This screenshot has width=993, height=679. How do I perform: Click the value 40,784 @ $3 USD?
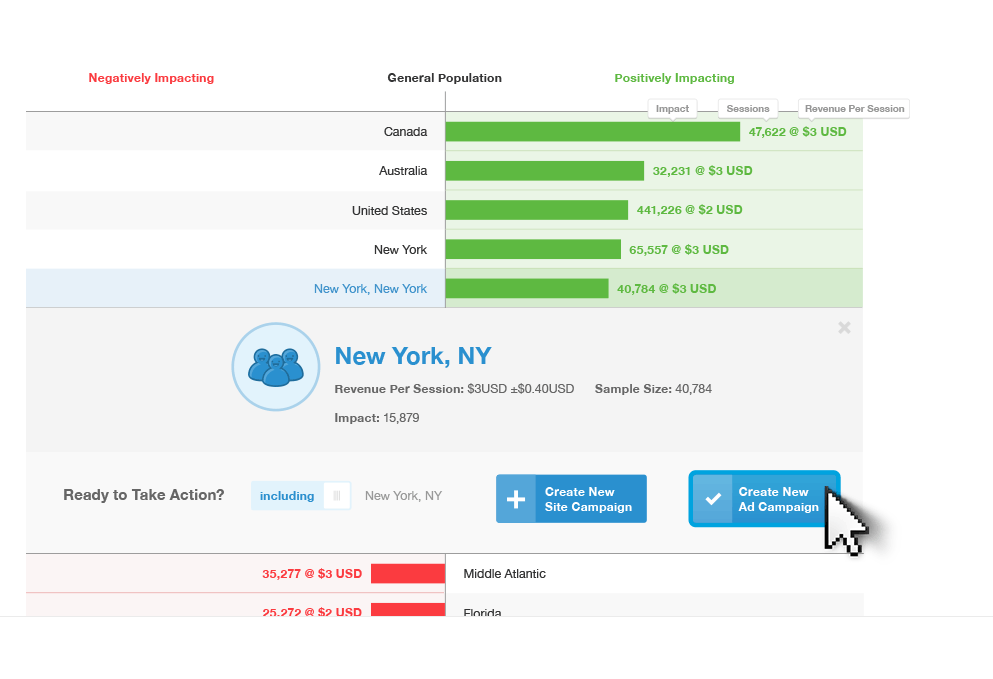click(x=666, y=289)
